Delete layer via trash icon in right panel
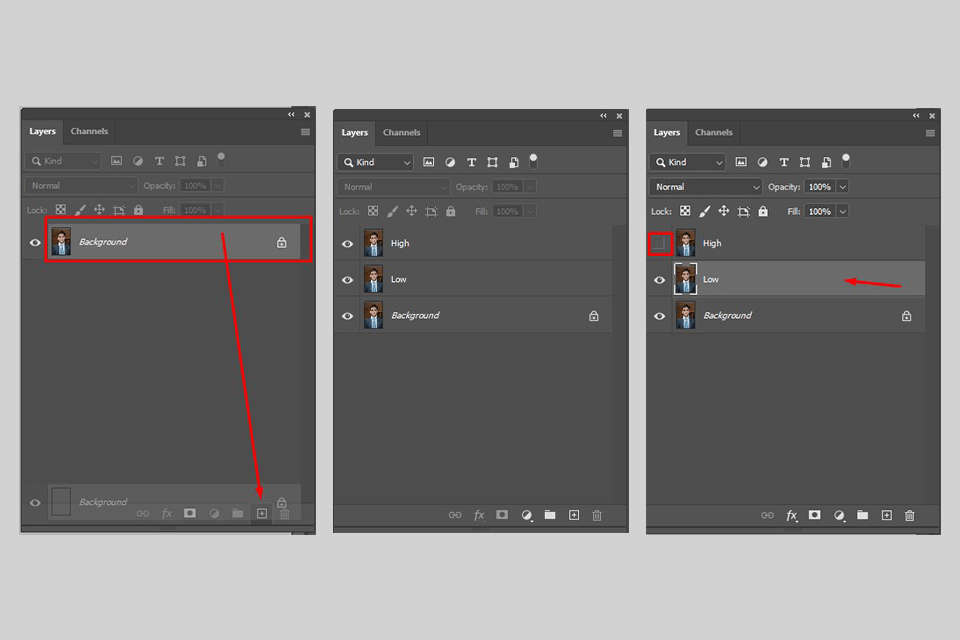 (910, 515)
